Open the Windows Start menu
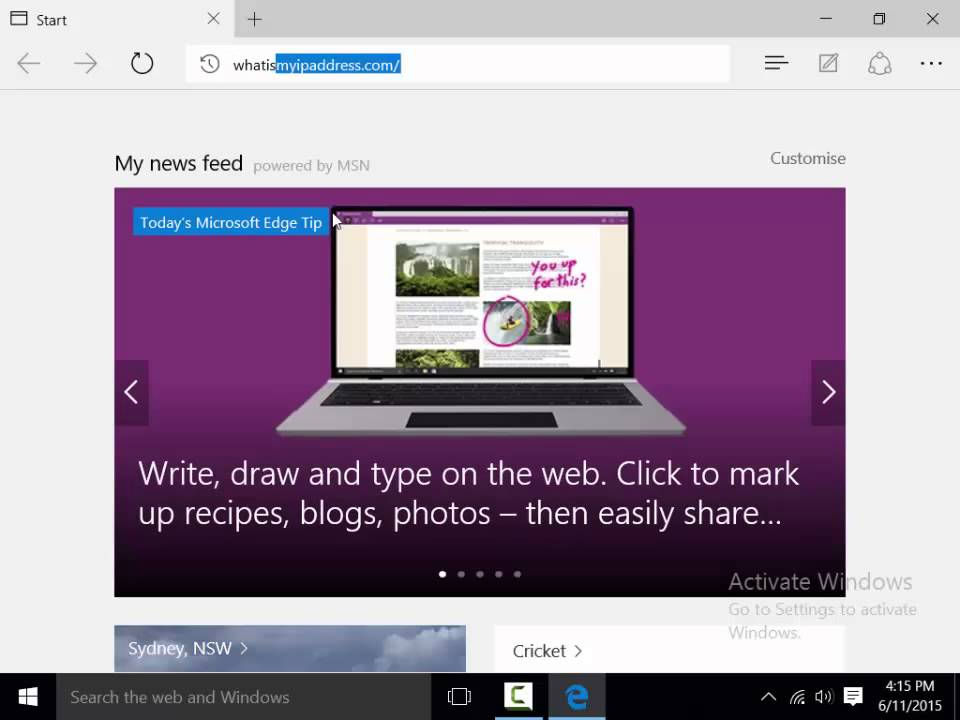960x720 pixels. click(x=28, y=697)
